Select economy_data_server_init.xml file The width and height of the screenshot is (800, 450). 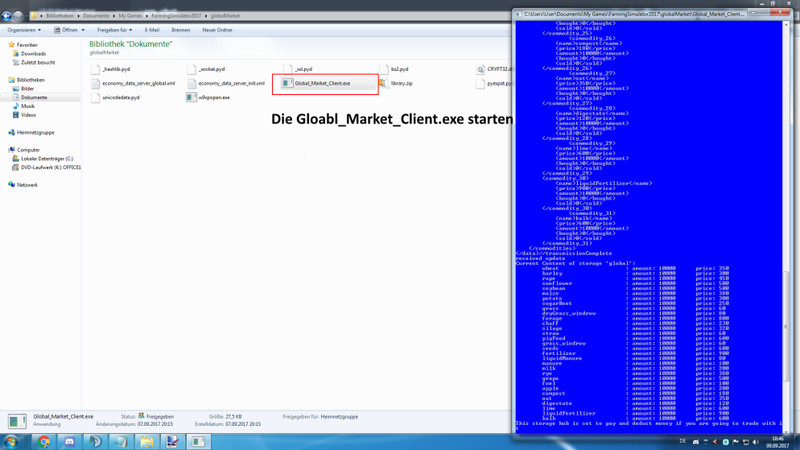coord(231,84)
